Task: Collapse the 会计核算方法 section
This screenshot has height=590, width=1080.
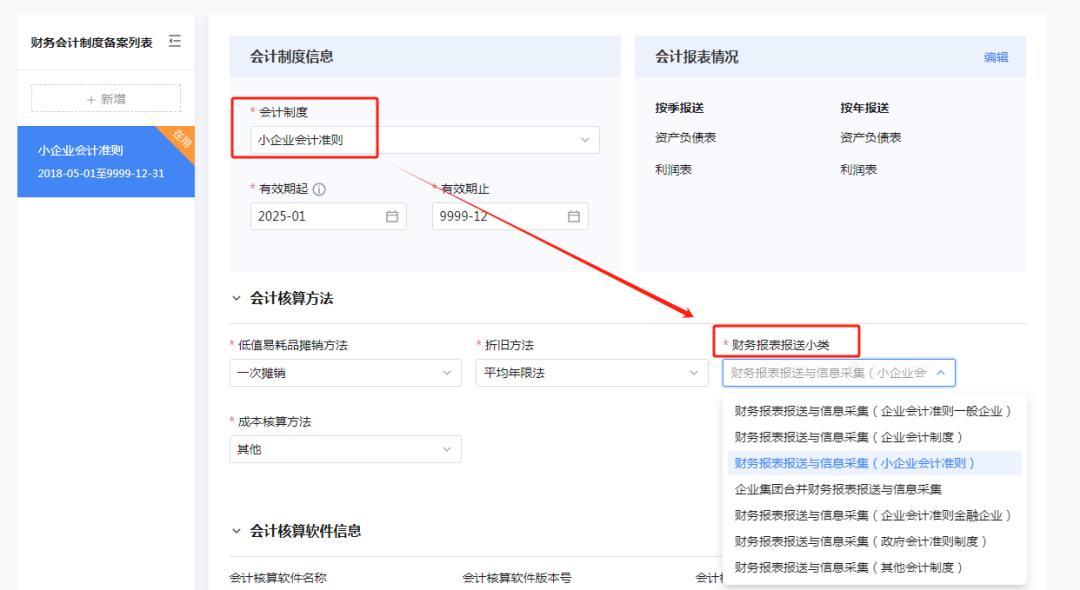Action: click(235, 296)
